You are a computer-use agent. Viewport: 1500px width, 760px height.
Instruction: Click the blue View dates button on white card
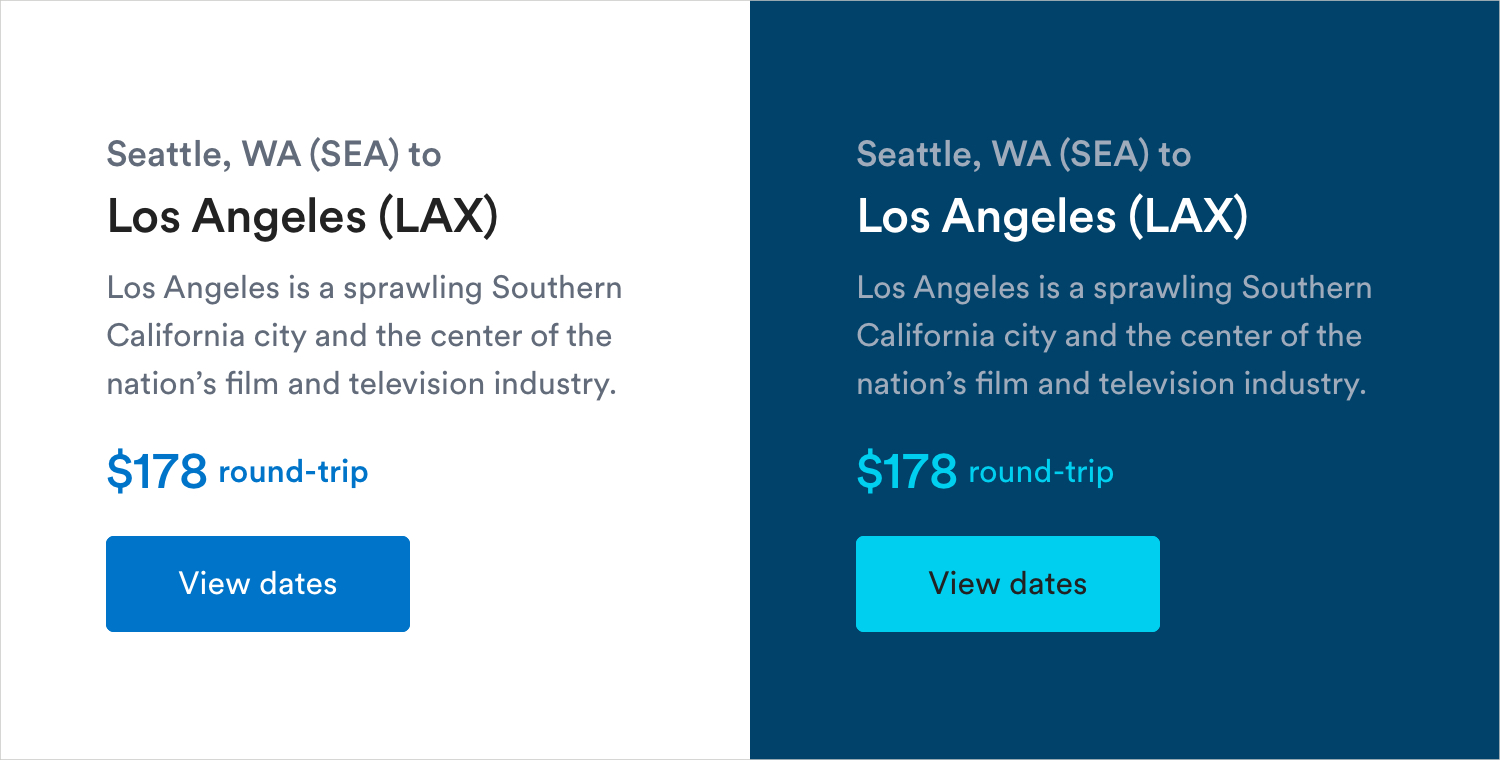(258, 584)
